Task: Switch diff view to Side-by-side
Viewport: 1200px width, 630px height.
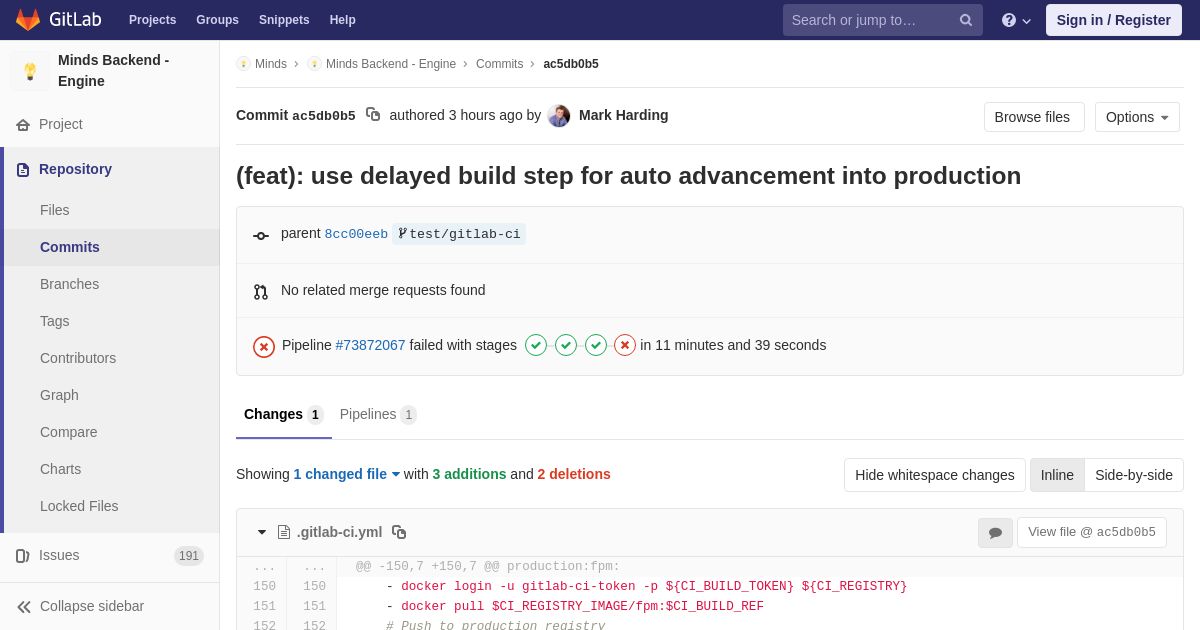Action: pyautogui.click(x=1133, y=475)
